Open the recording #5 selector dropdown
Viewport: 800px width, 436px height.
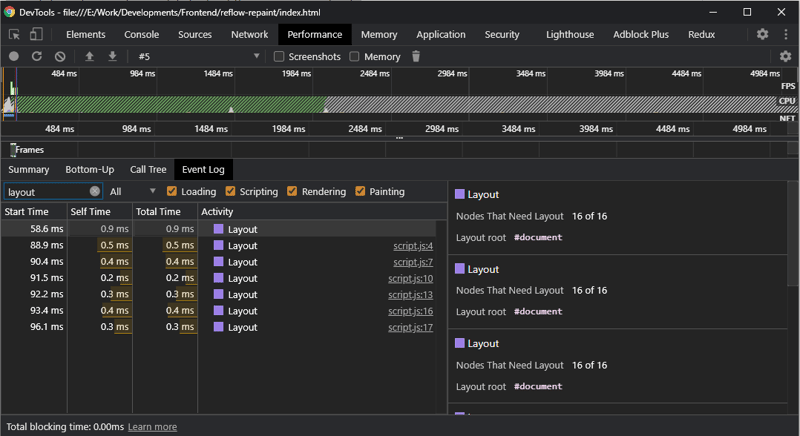[199, 57]
